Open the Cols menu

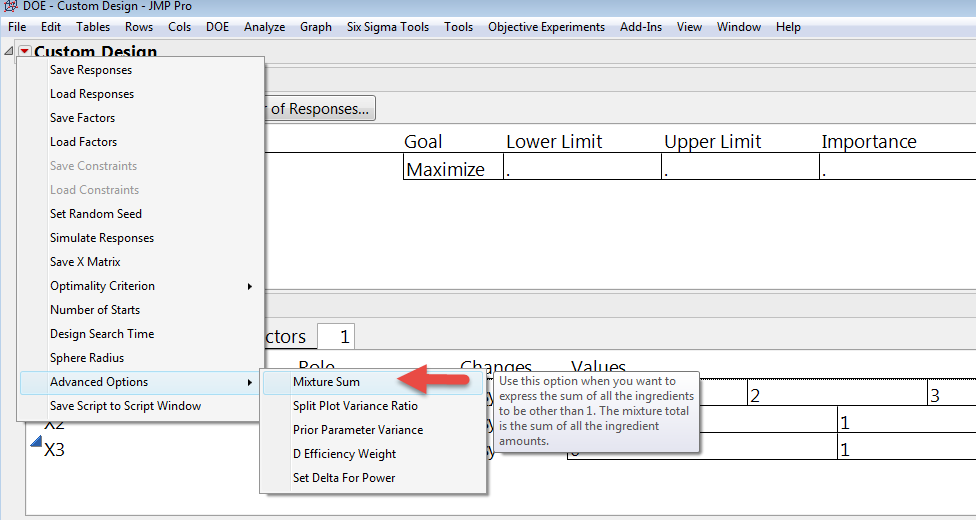179,27
